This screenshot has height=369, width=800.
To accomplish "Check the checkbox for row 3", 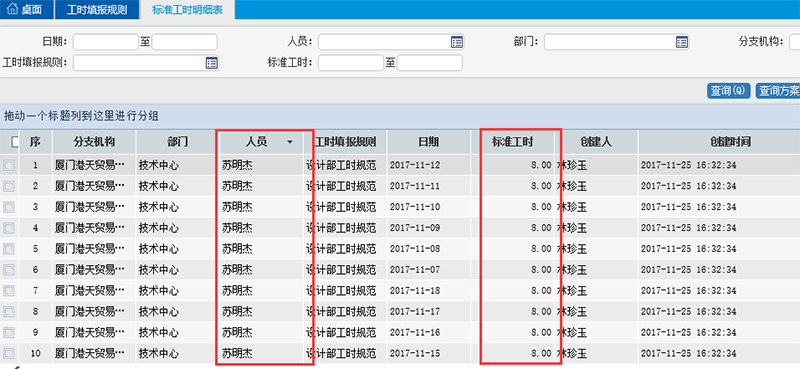I will click(x=9, y=207).
